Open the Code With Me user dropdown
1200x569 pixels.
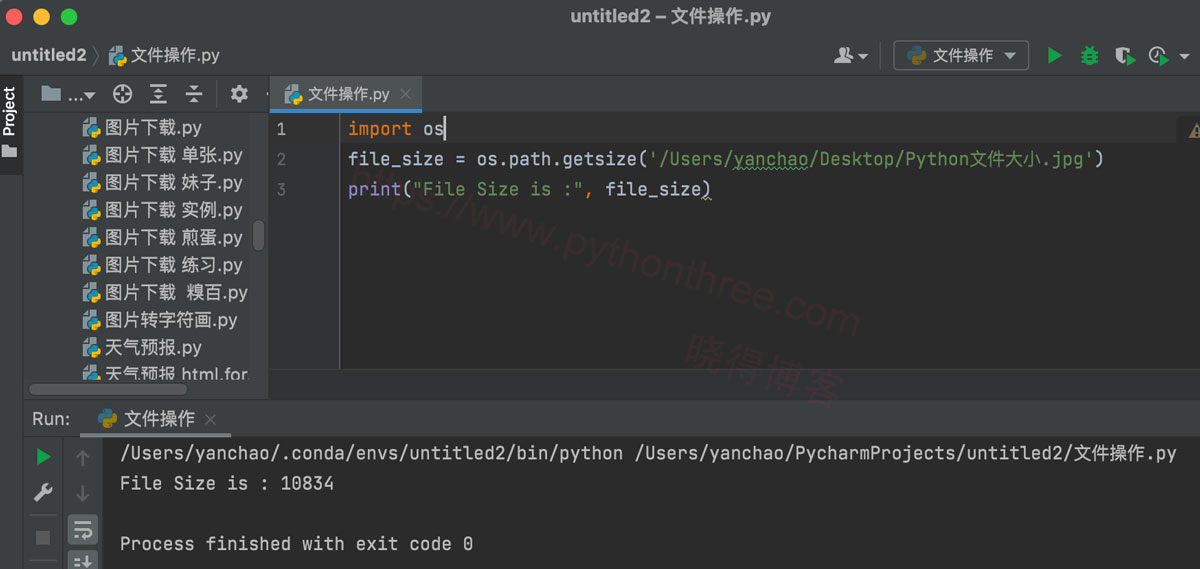click(x=850, y=56)
